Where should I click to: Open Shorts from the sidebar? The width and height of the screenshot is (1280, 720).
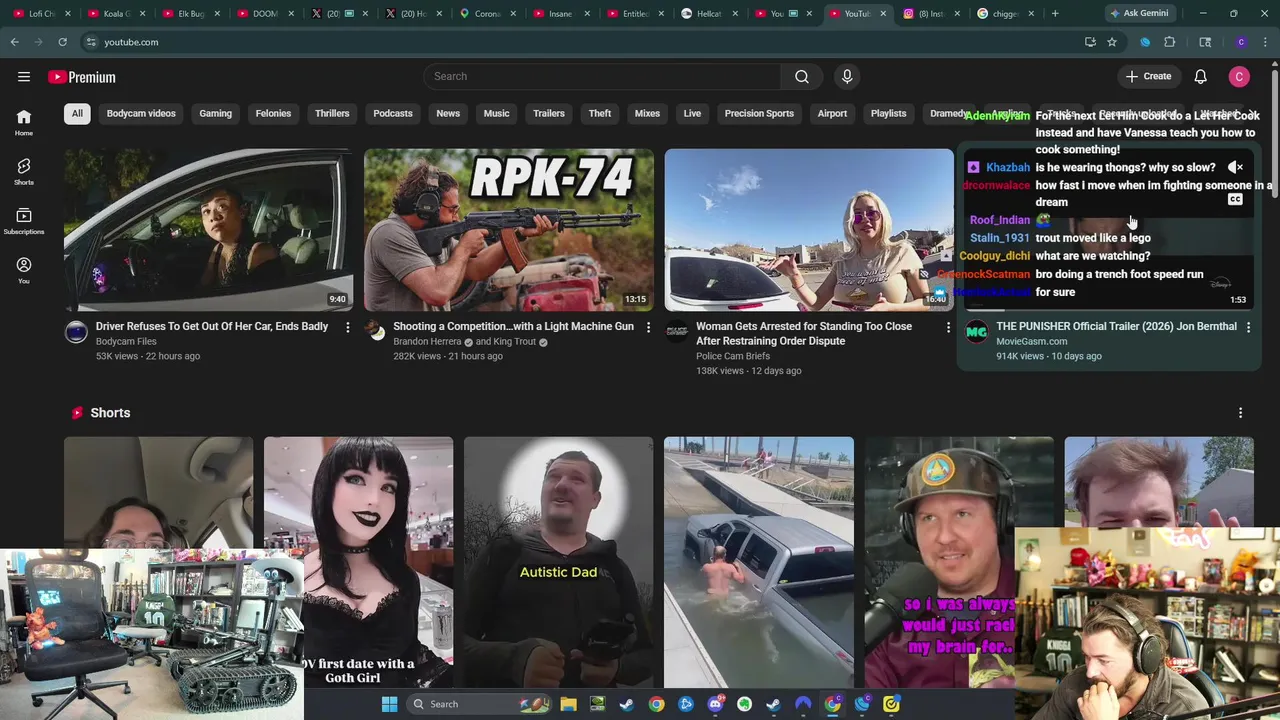point(24,172)
